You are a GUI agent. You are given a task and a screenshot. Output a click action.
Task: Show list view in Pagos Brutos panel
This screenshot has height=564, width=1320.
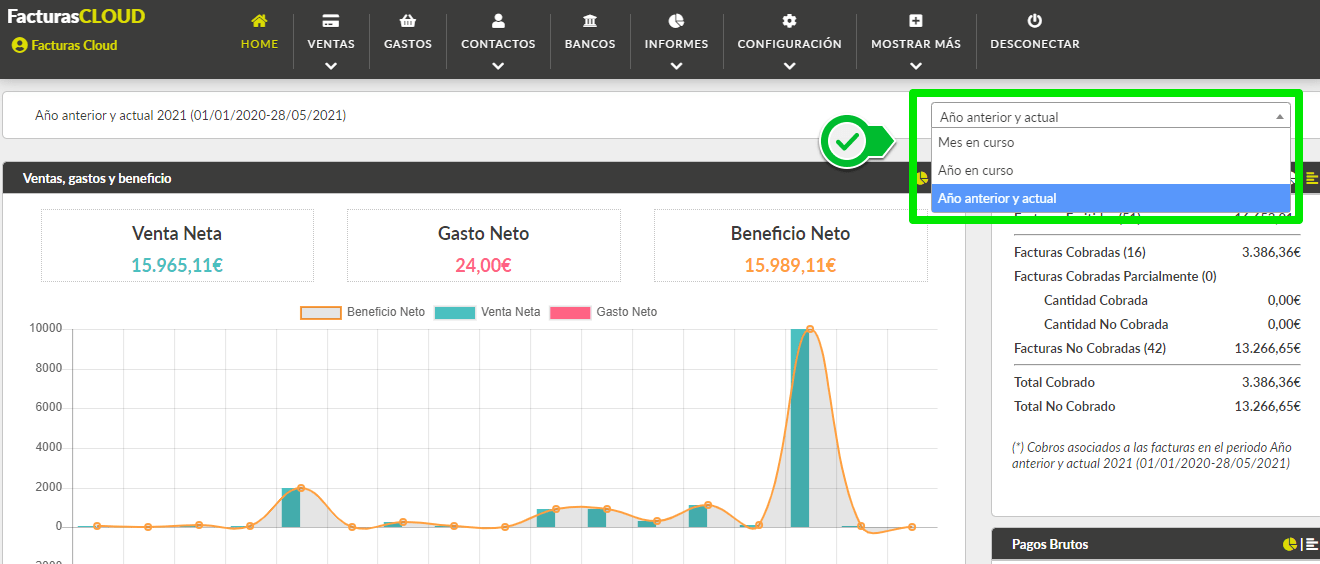1310,544
